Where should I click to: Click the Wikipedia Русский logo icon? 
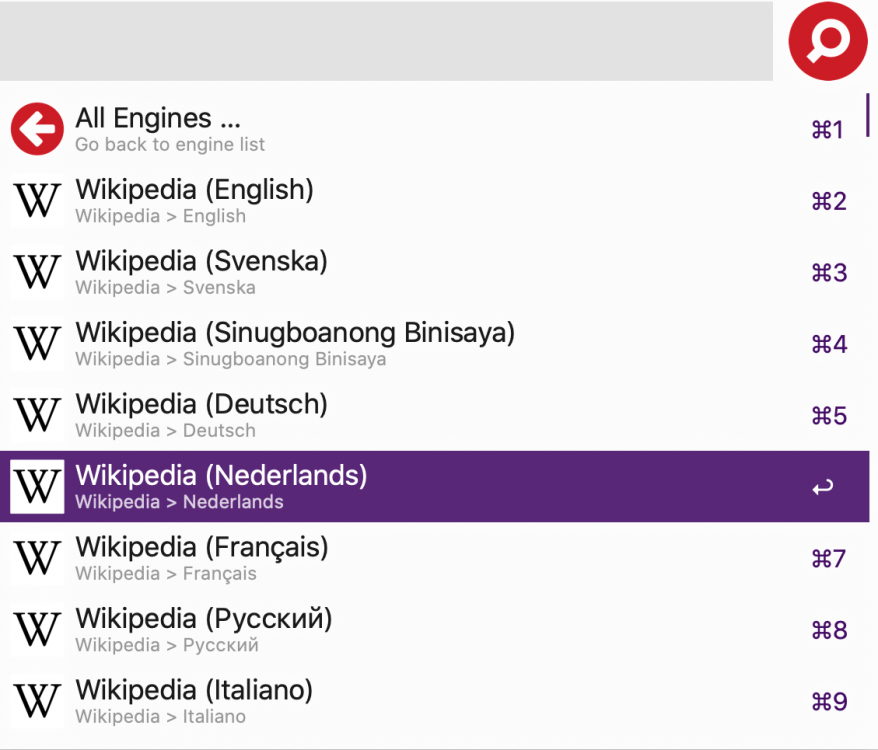click(37, 630)
